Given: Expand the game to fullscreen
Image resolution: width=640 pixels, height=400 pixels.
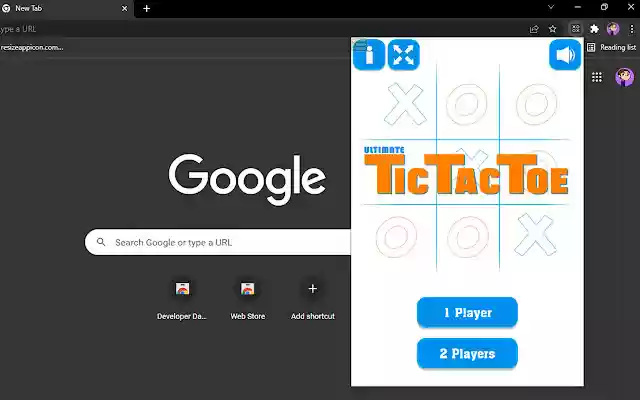Looking at the screenshot, I should tap(403, 55).
